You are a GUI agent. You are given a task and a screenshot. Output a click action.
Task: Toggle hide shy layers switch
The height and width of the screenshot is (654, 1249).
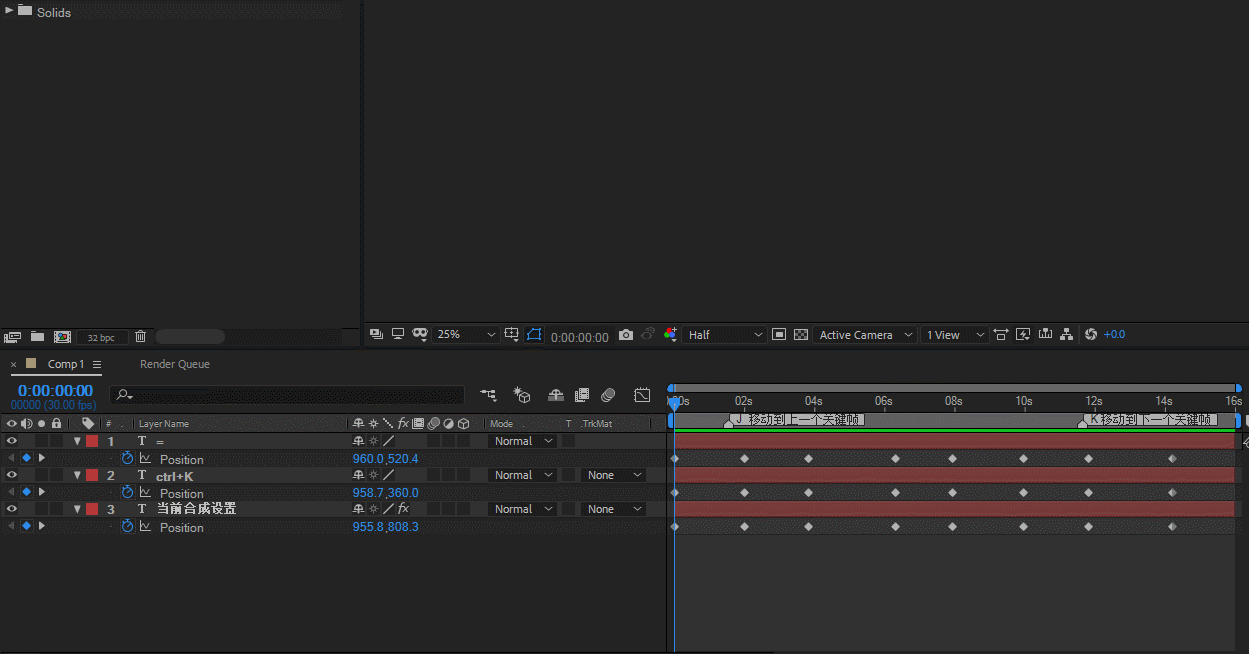[x=556, y=395]
